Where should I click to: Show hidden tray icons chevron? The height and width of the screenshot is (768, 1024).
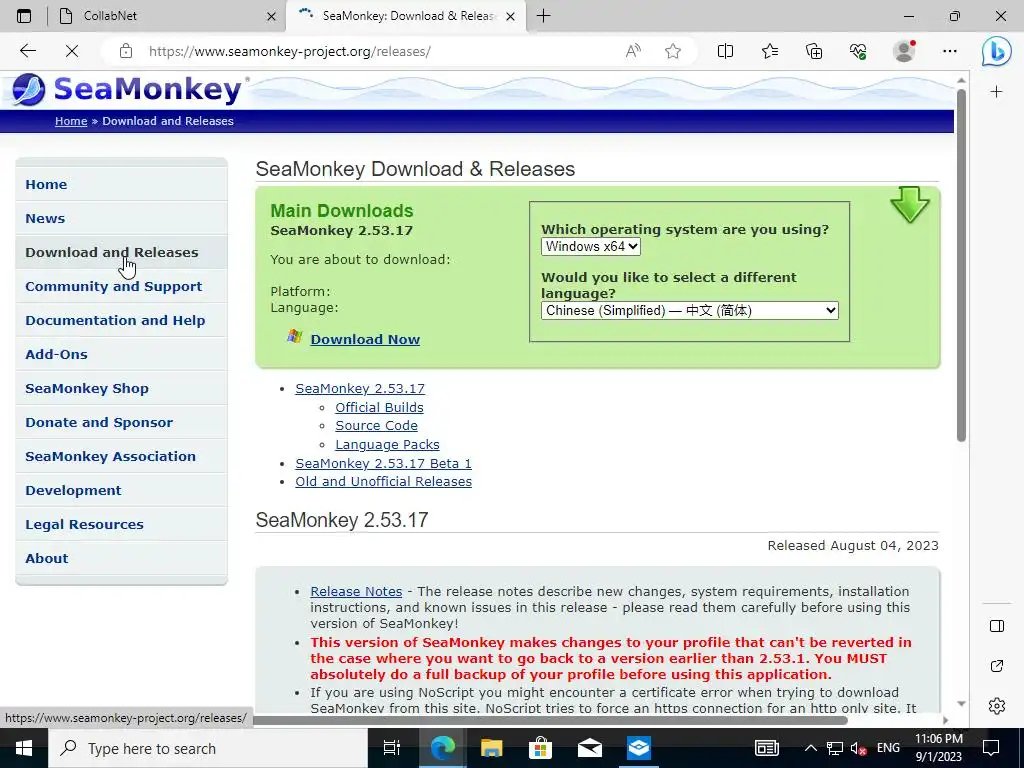click(x=810, y=748)
